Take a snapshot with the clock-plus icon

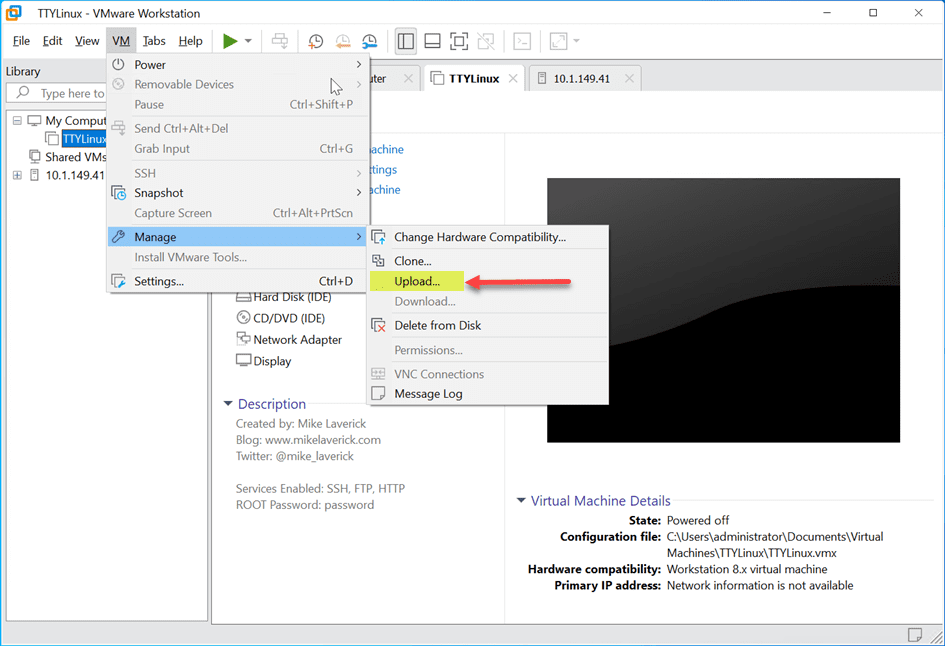[x=315, y=41]
